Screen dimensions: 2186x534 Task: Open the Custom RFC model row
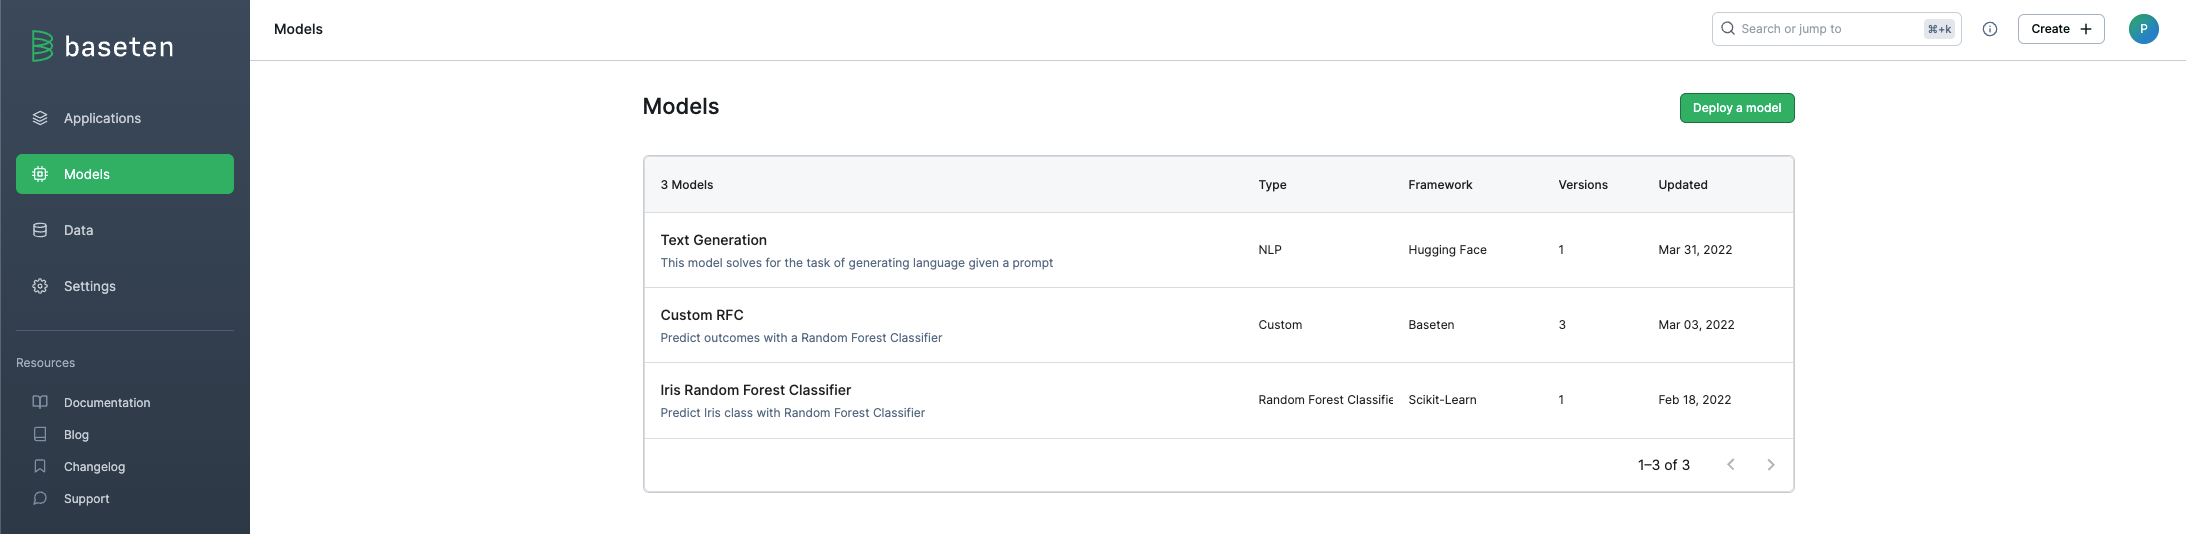click(x=702, y=315)
